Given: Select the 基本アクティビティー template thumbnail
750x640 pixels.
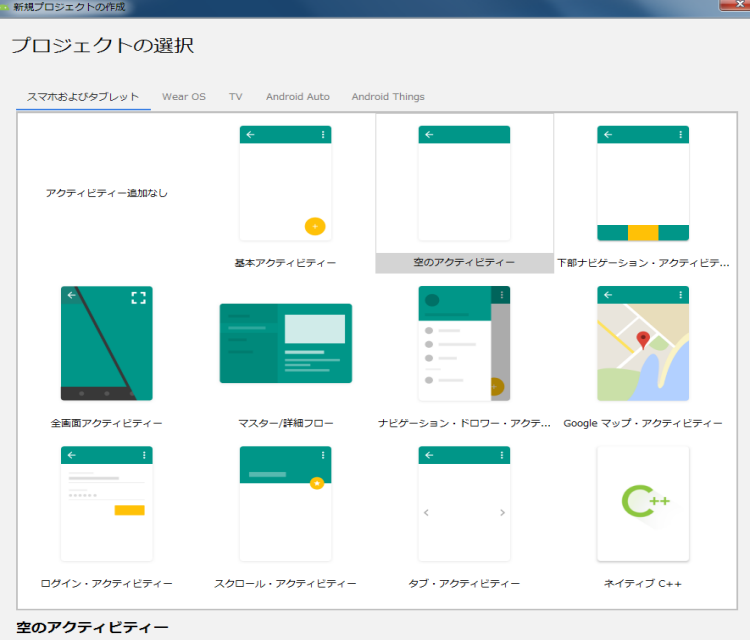Looking at the screenshot, I should point(286,183).
